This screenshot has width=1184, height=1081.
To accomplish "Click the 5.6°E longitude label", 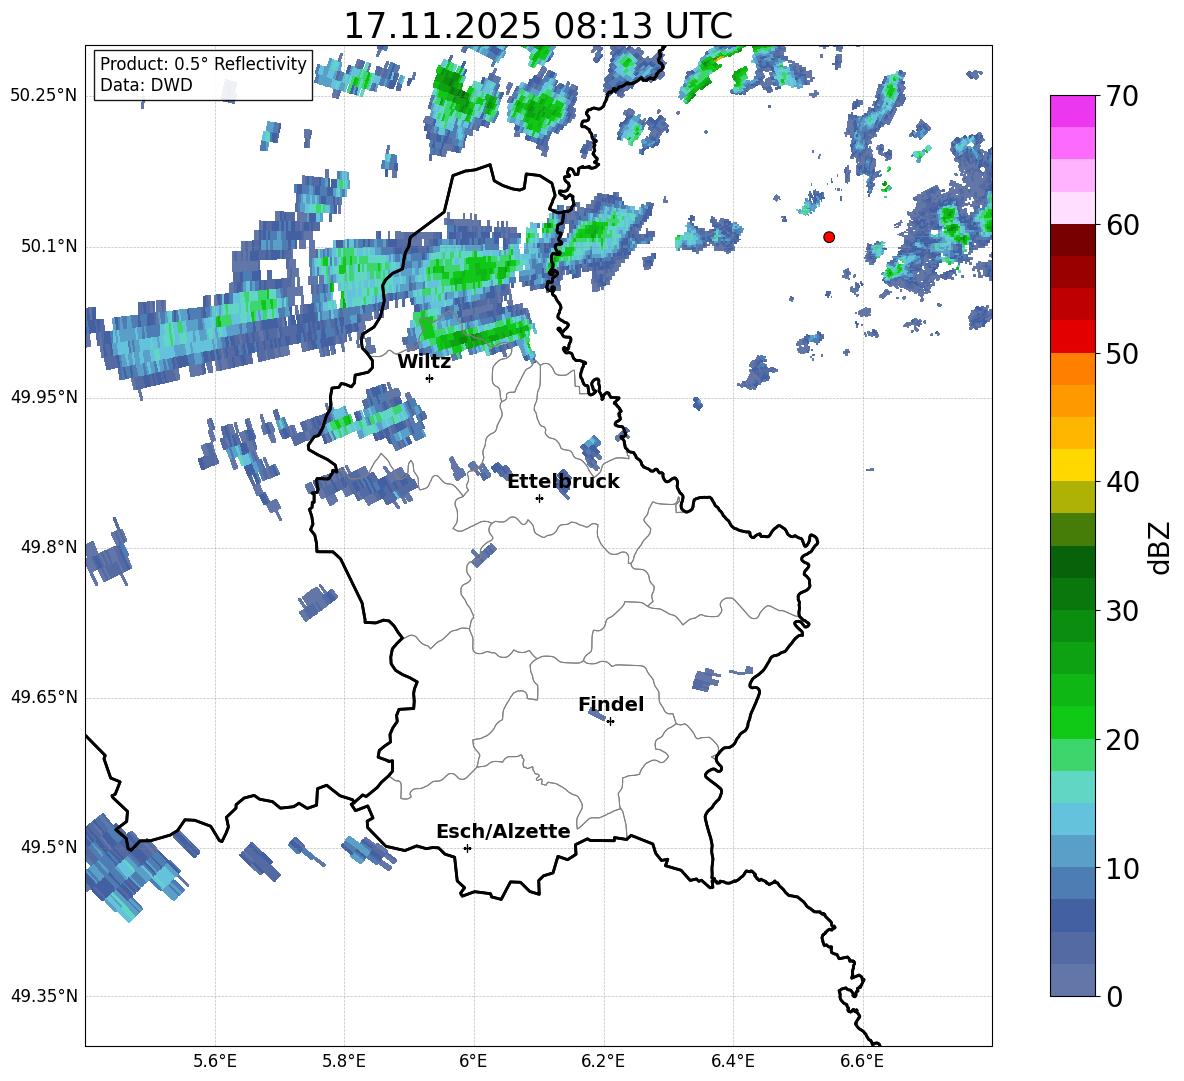I will pyautogui.click(x=215, y=1061).
